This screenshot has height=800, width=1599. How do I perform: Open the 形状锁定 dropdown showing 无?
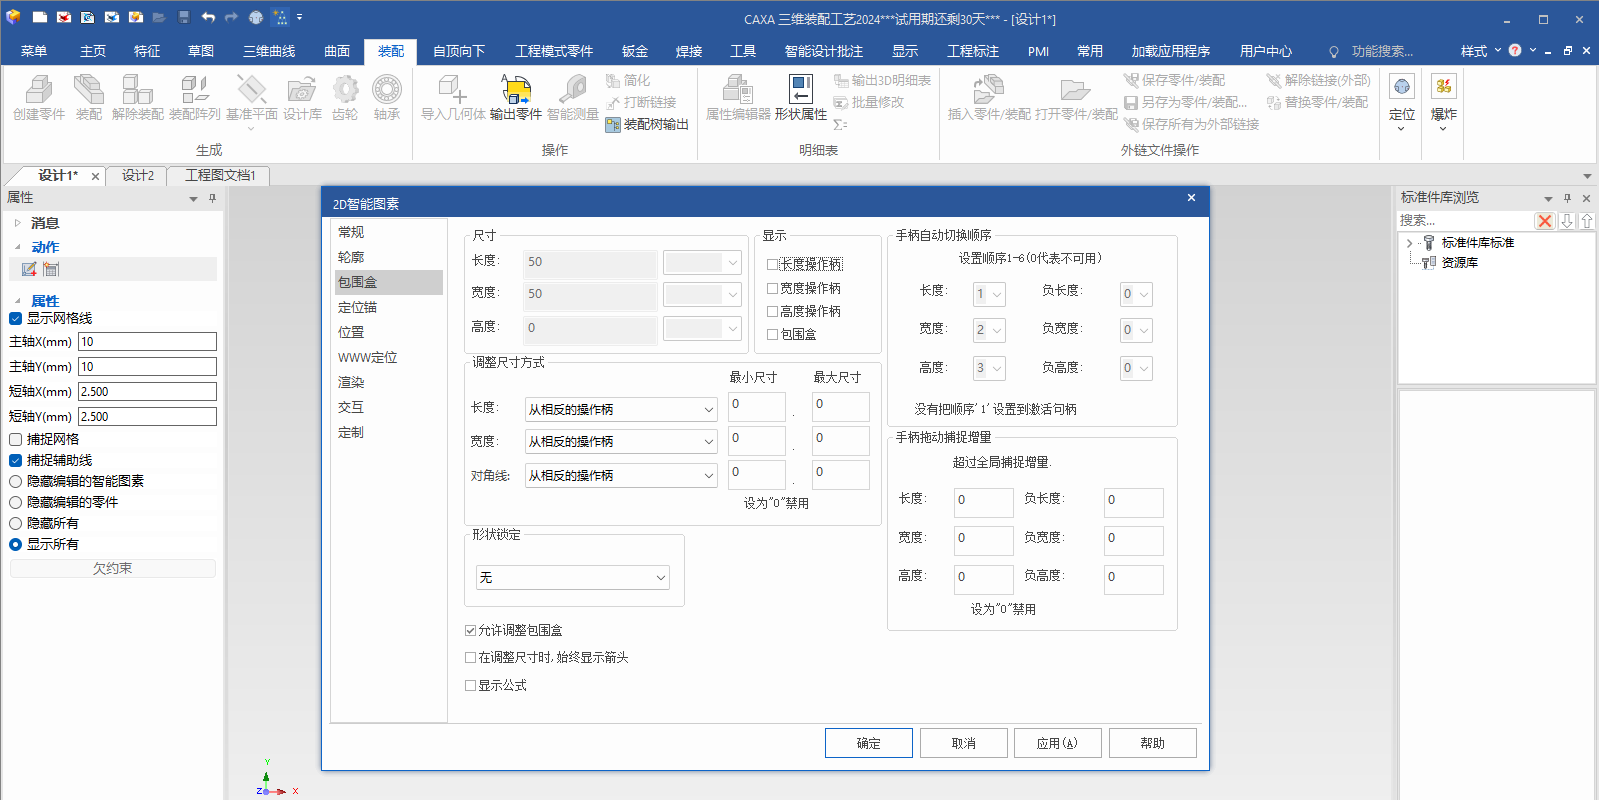tap(573, 578)
